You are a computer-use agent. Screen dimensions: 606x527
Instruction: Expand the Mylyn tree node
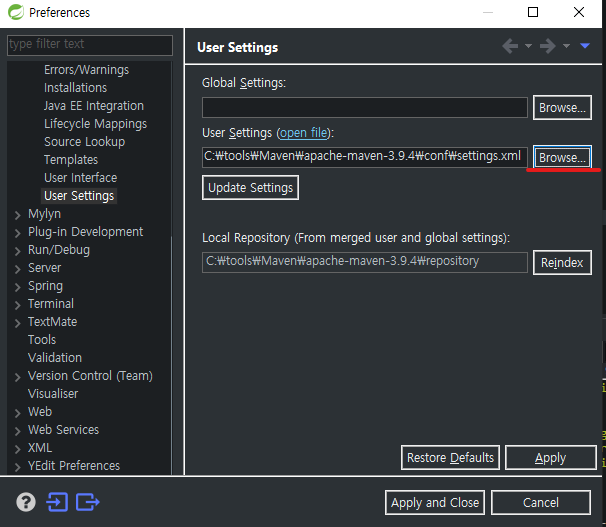pyautogui.click(x=17, y=215)
